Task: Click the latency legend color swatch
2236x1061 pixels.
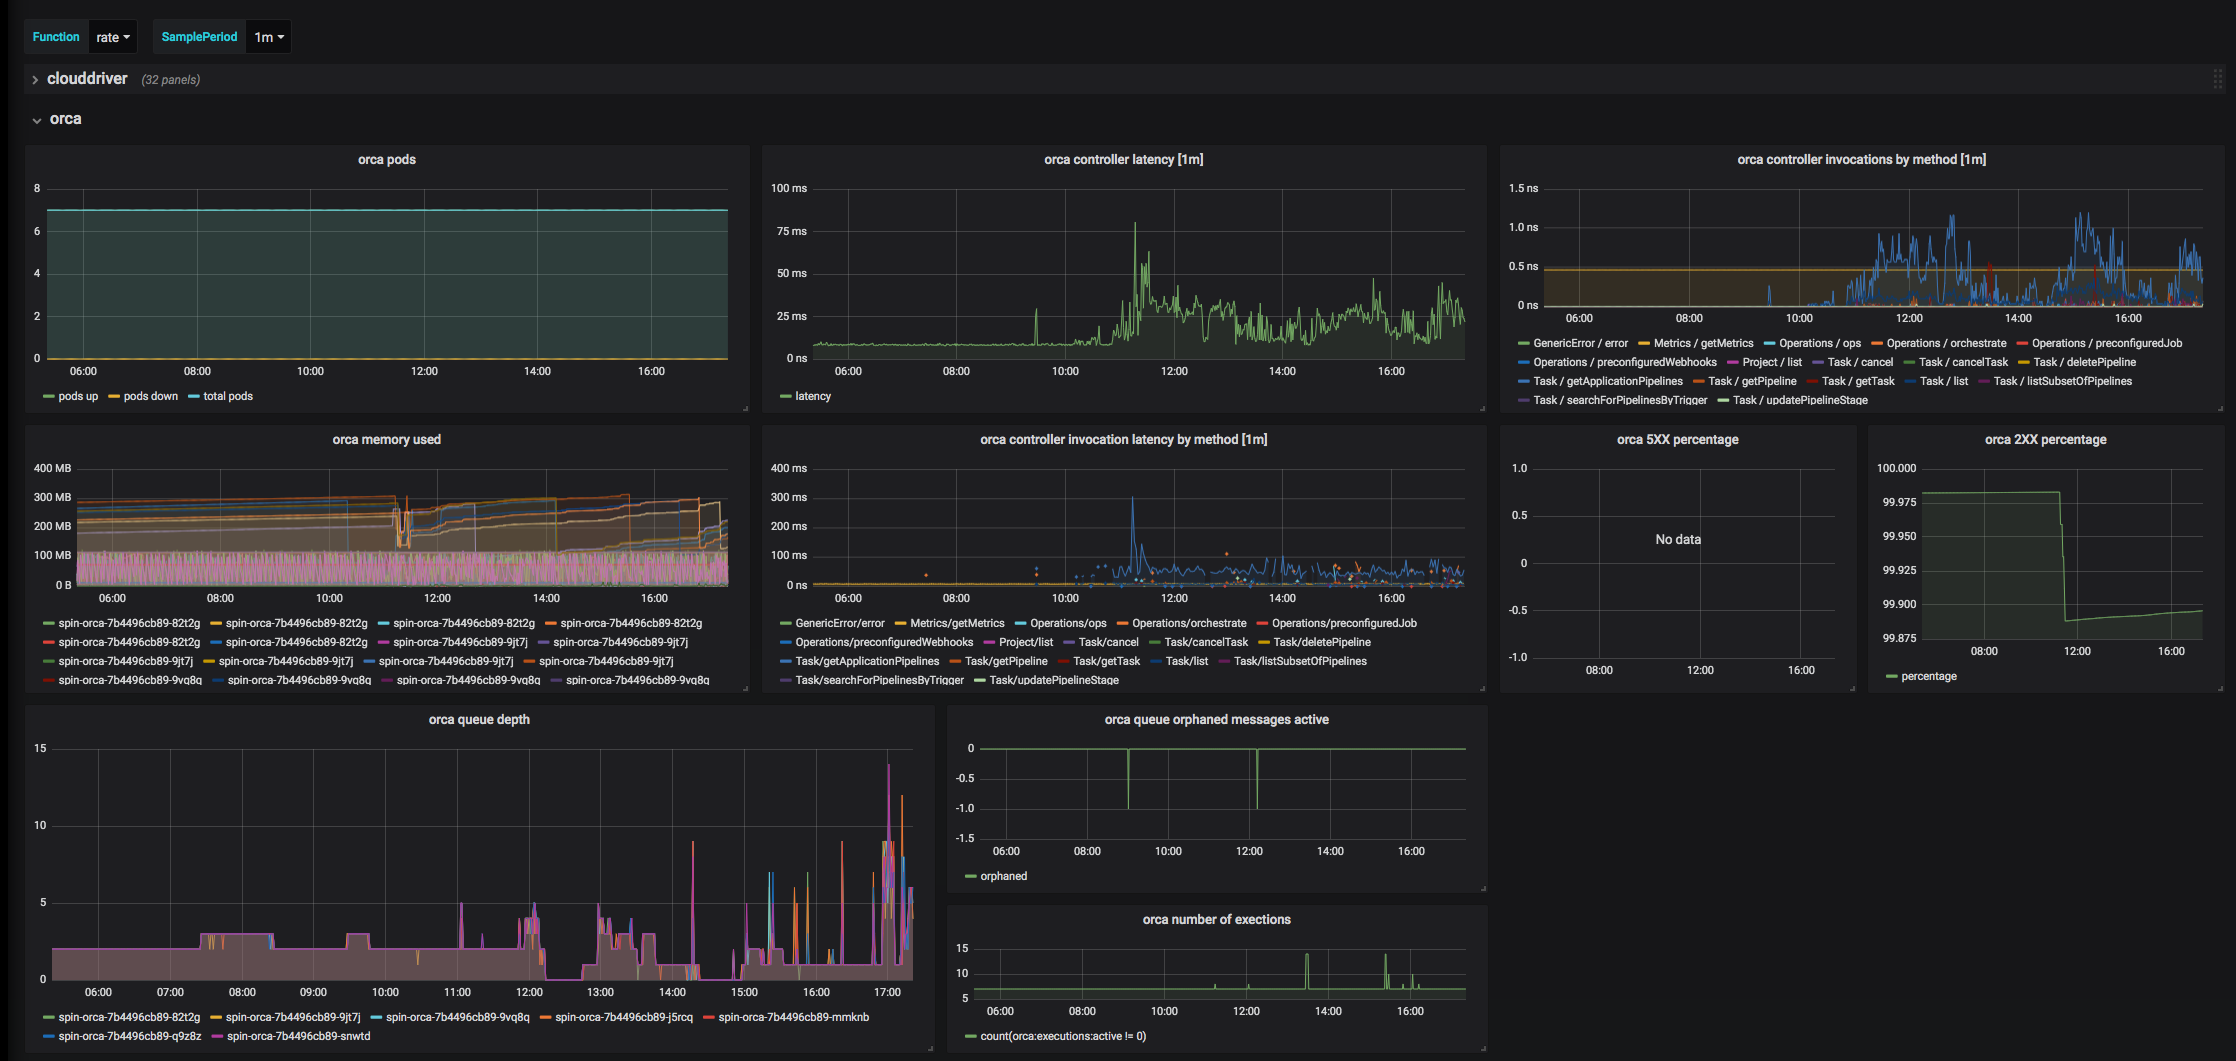Action: click(x=786, y=397)
